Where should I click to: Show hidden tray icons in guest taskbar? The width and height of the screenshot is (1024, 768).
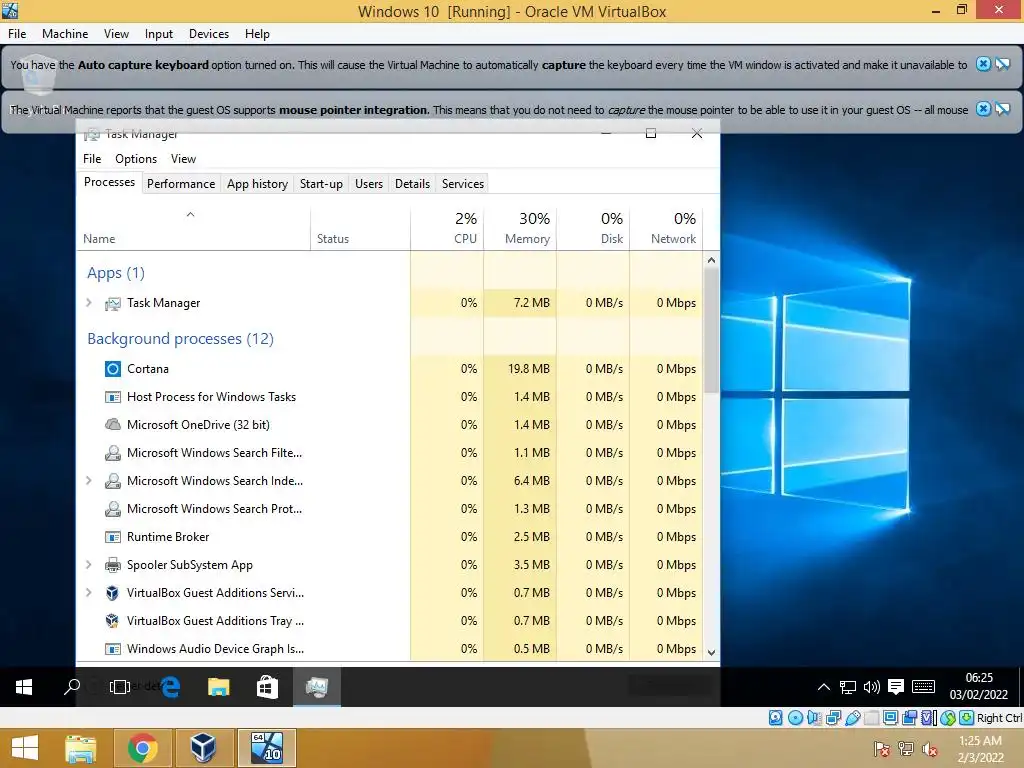tap(824, 687)
